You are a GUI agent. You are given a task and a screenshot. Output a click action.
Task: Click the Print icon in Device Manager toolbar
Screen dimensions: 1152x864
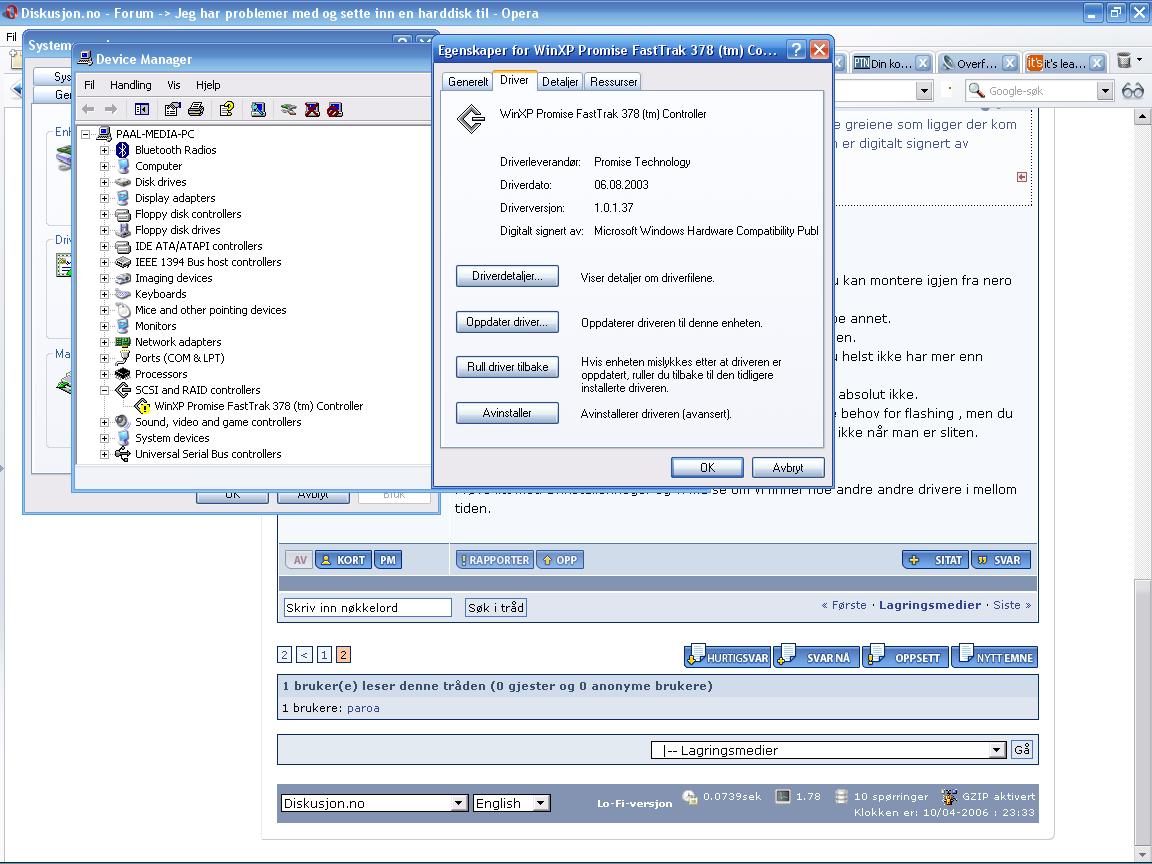tap(195, 109)
